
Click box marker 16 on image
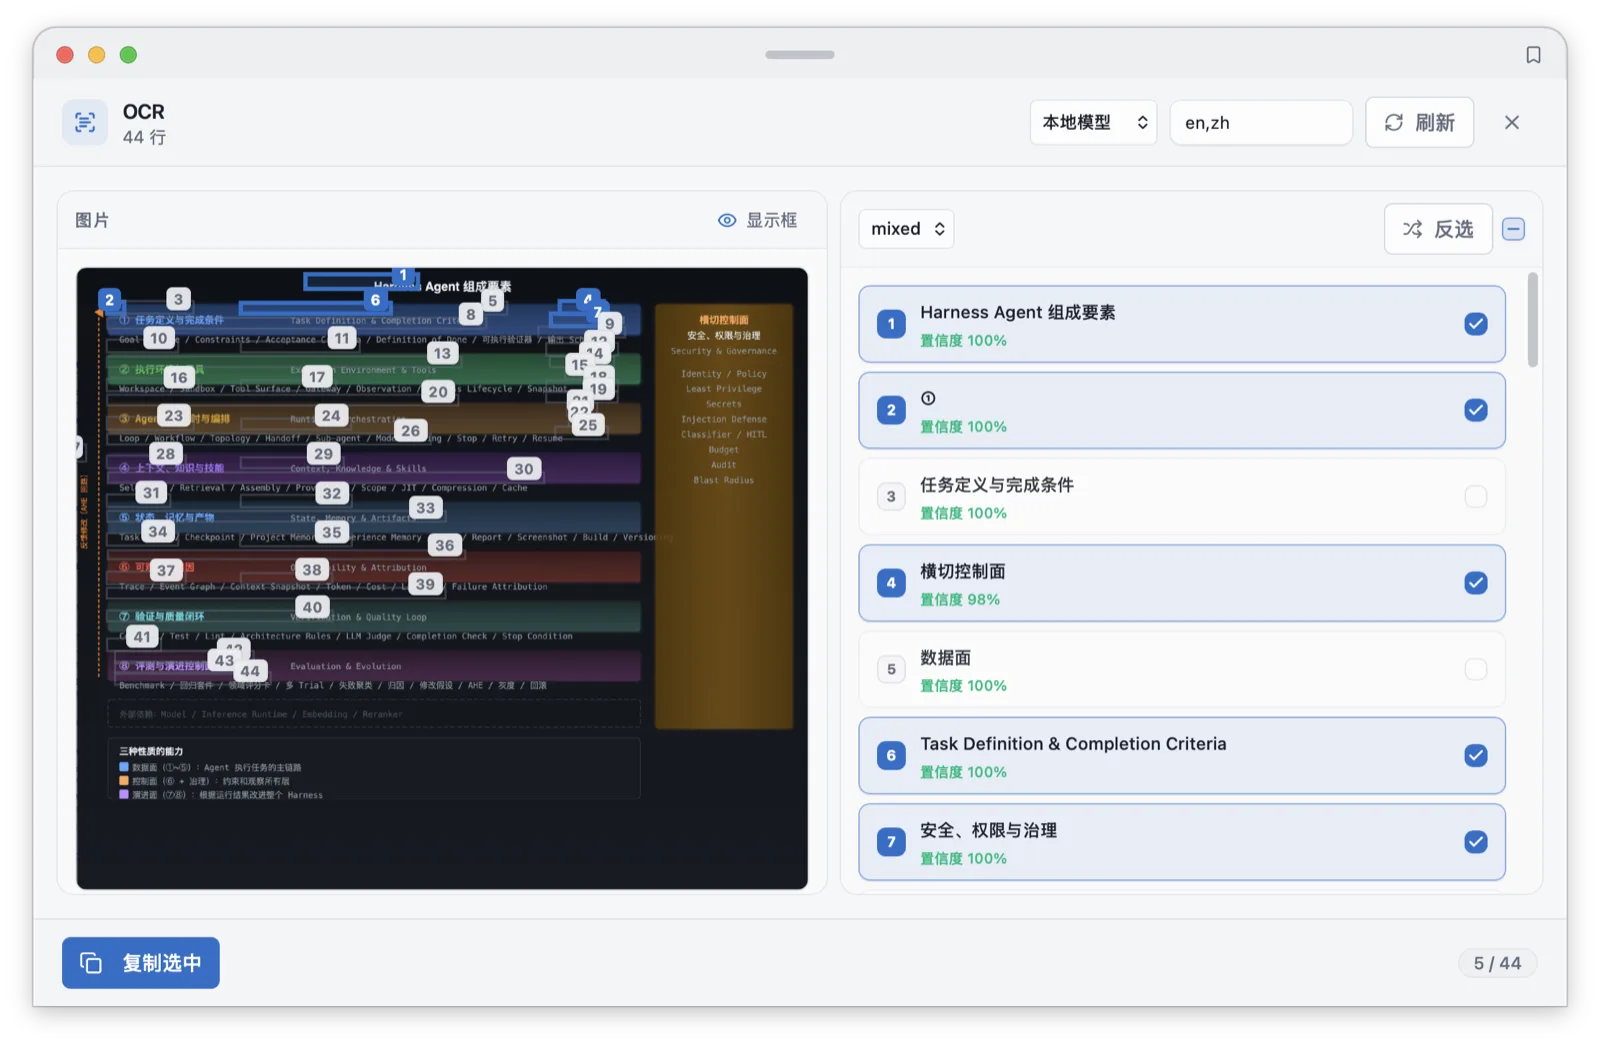(179, 378)
